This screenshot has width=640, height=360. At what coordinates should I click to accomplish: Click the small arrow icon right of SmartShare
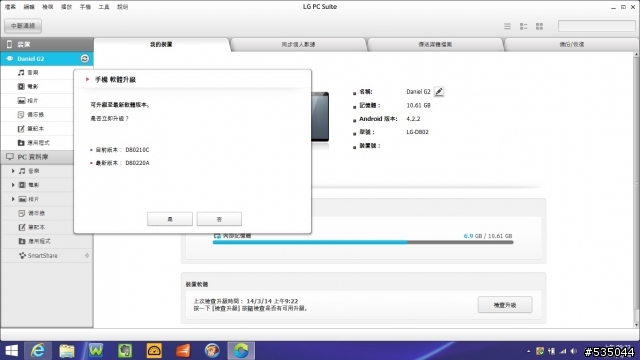87,256
